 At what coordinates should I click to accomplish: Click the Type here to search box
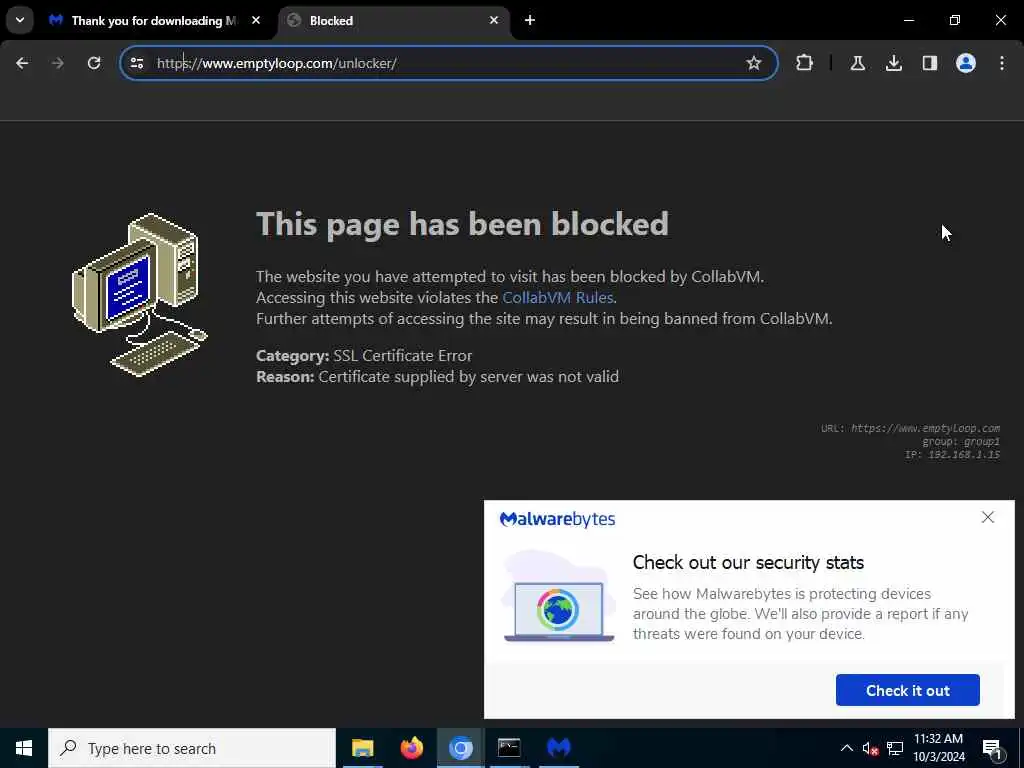pos(192,748)
